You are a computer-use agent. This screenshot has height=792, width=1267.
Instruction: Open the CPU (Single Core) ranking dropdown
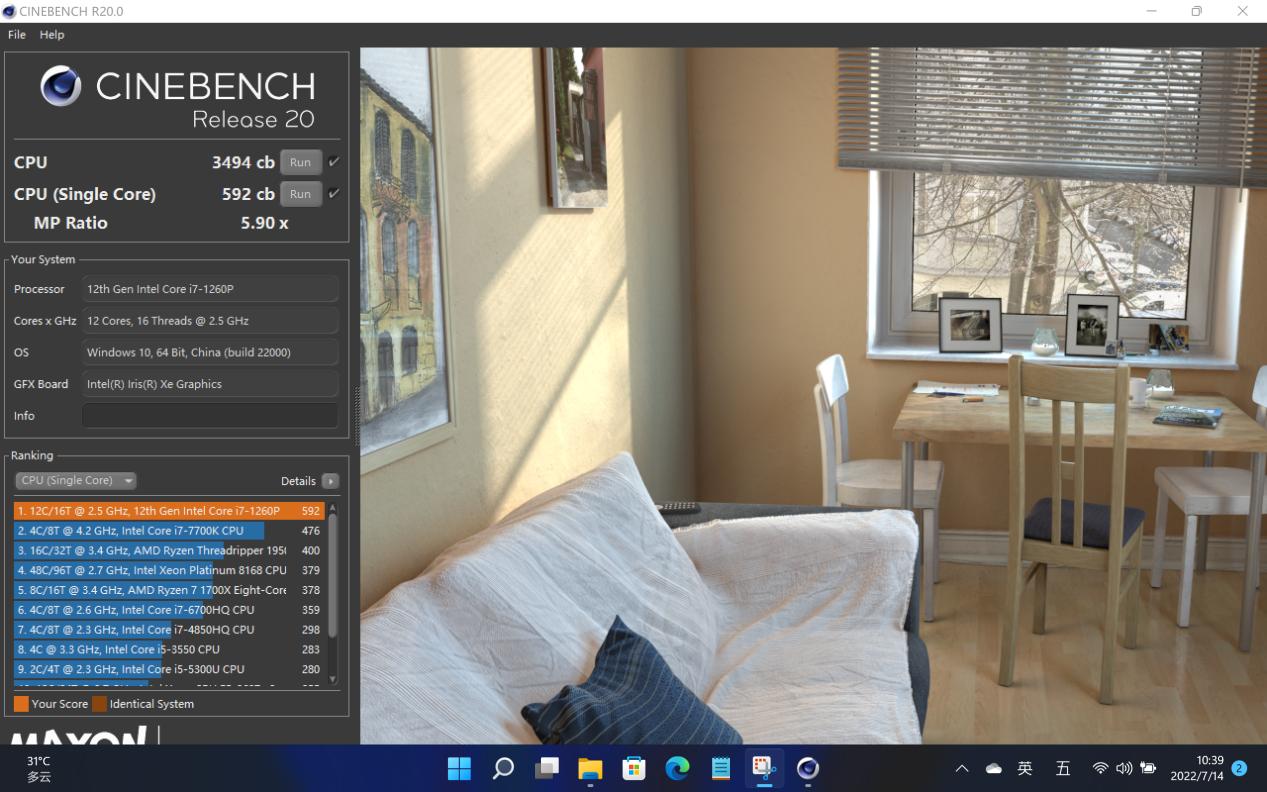point(76,481)
